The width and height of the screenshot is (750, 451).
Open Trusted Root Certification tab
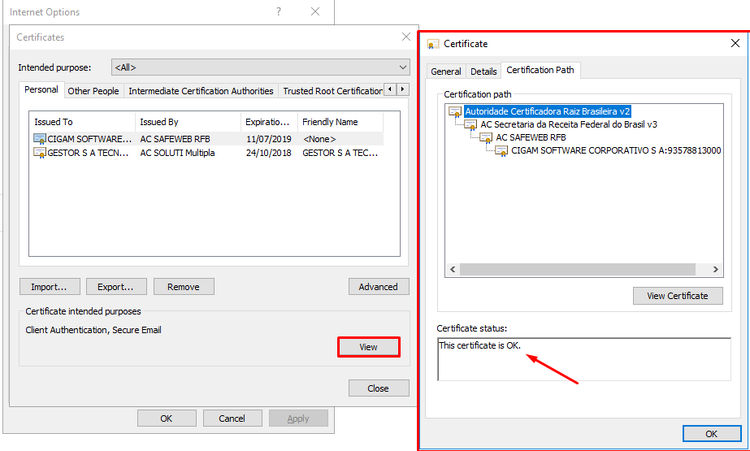pyautogui.click(x=331, y=91)
